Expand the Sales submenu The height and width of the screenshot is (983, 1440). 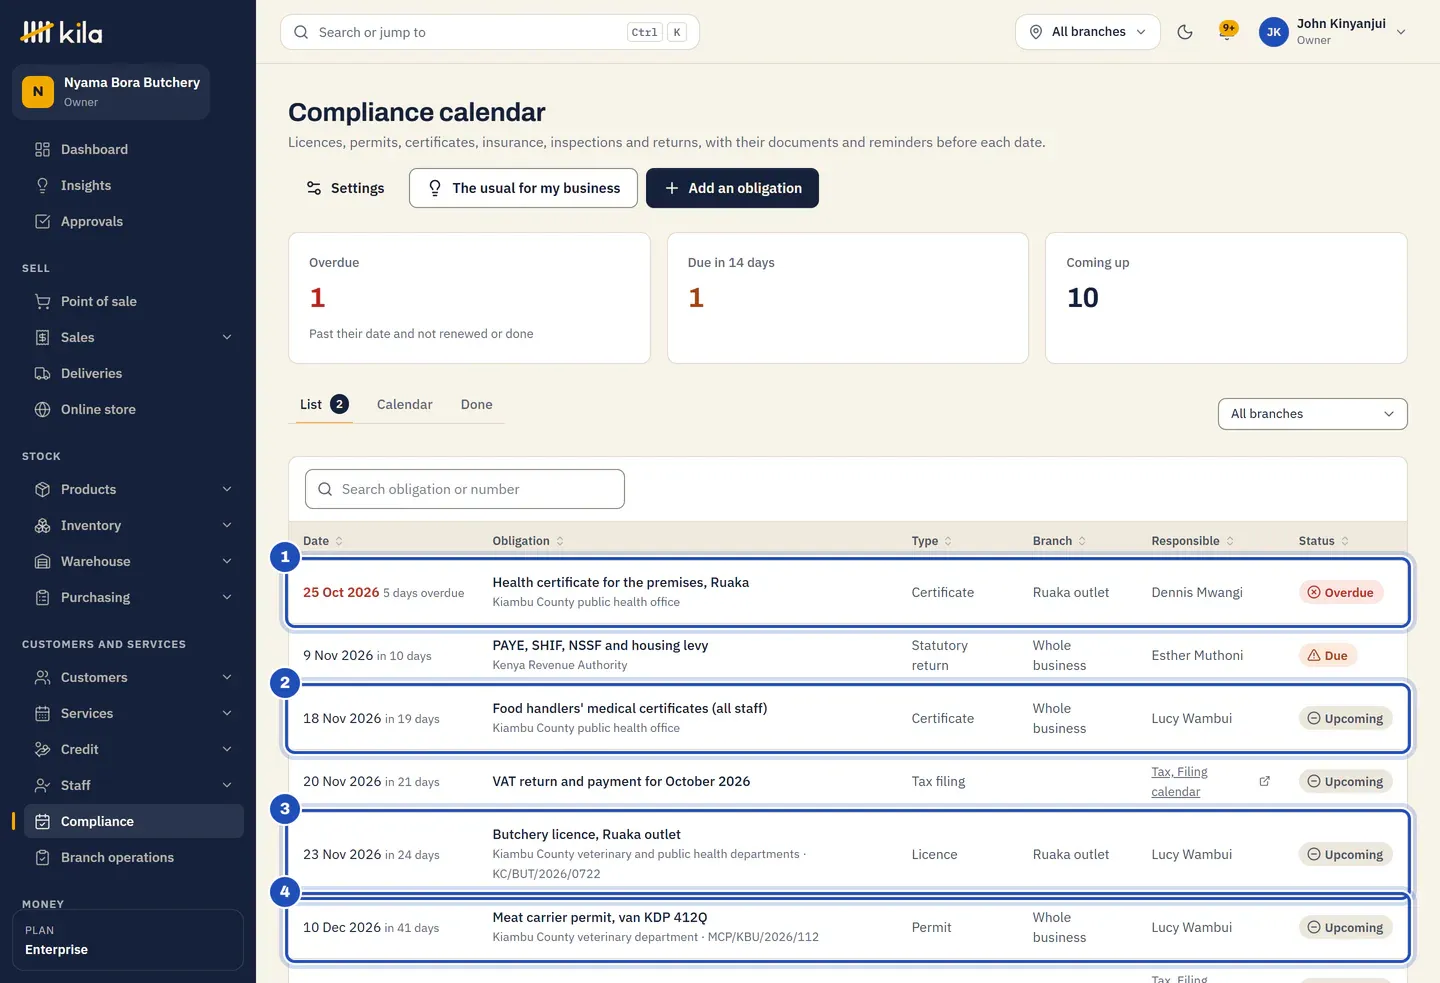click(x=227, y=338)
